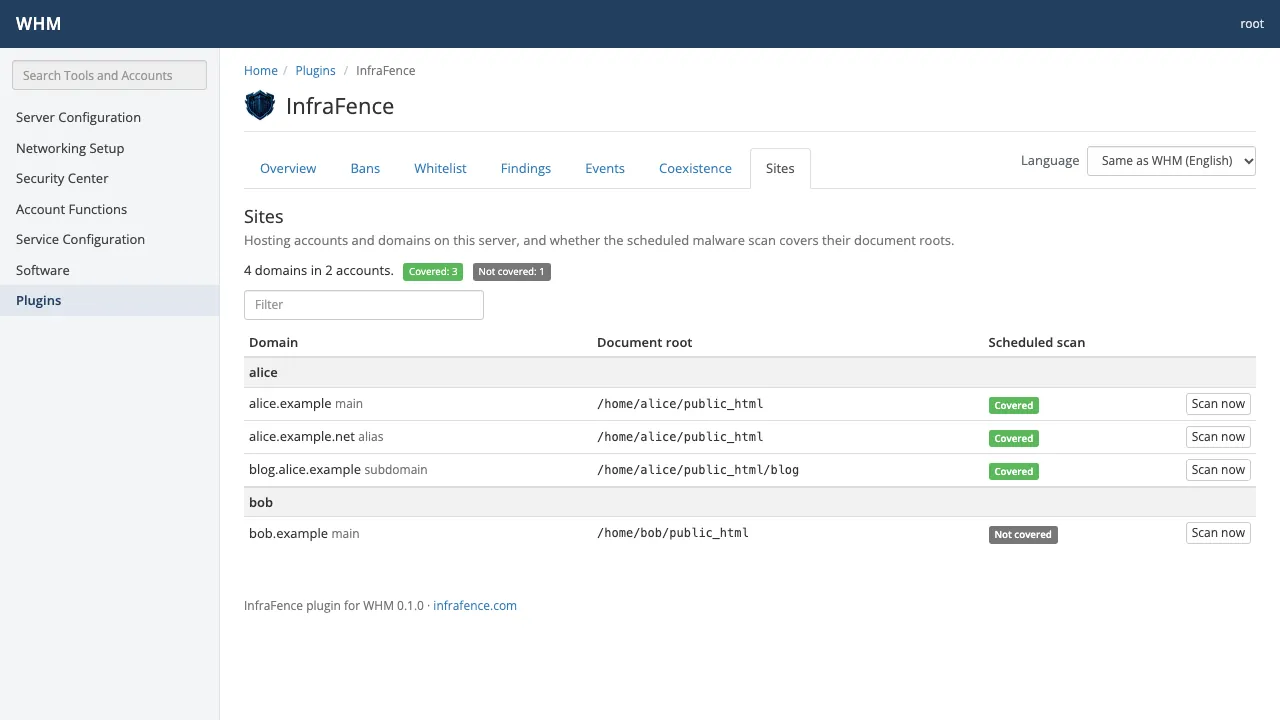This screenshot has height=720, width=1280.
Task: Click the /home/bob/public_html path
Action: tap(673, 533)
